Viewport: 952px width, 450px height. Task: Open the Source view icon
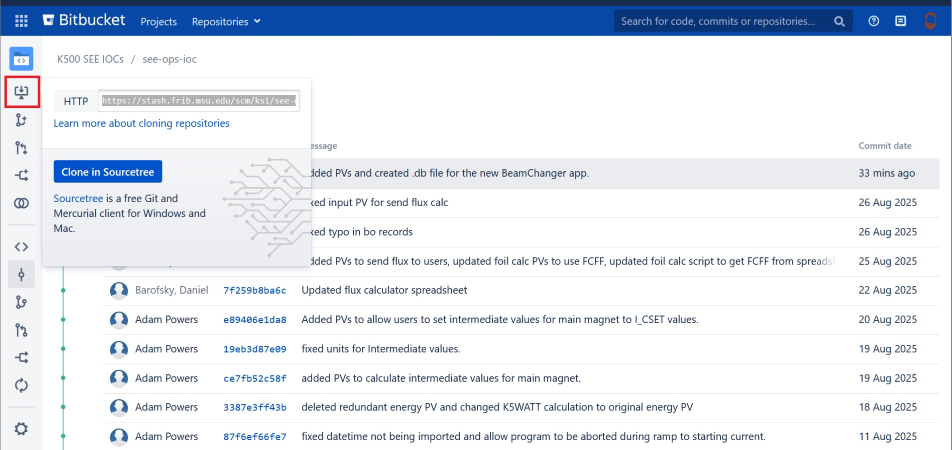pyautogui.click(x=21, y=246)
